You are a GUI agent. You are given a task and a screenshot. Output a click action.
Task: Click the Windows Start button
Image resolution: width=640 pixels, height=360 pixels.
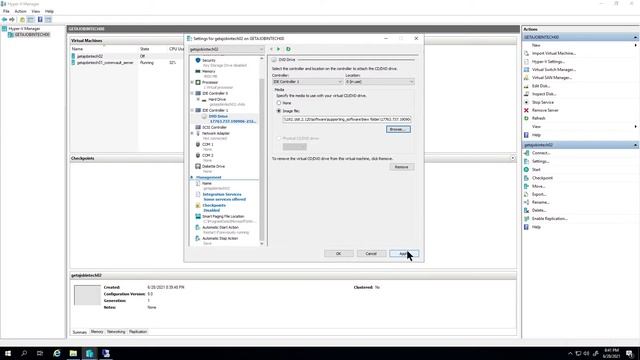coord(8,353)
